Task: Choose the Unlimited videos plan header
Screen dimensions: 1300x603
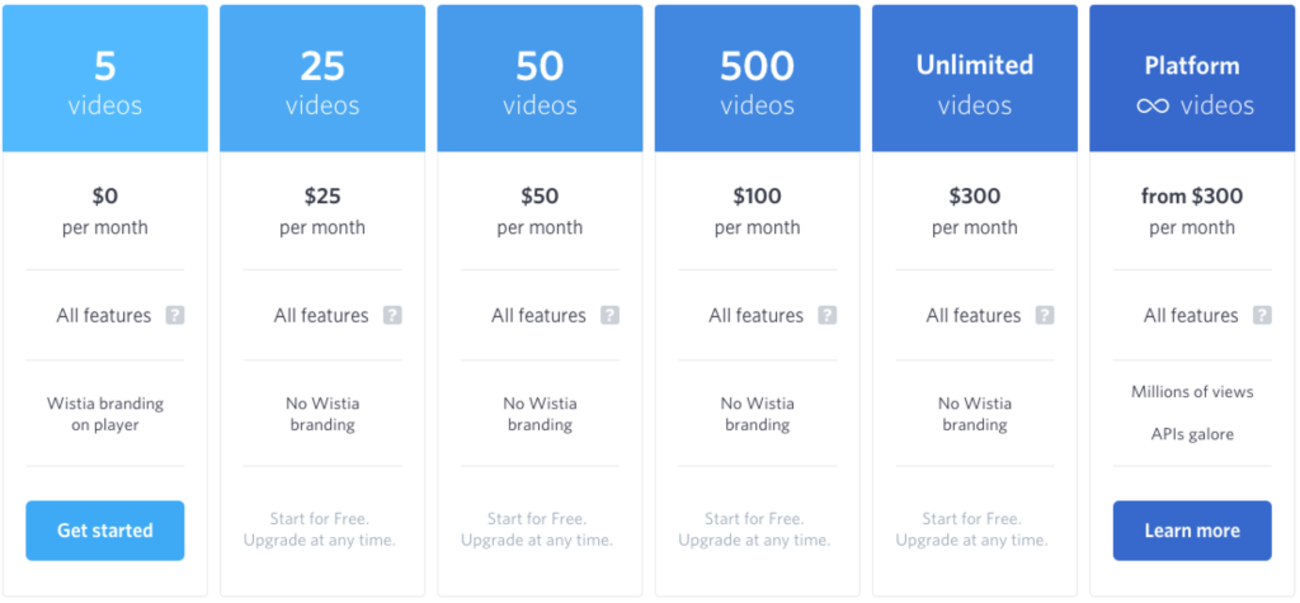Action: pos(975,79)
